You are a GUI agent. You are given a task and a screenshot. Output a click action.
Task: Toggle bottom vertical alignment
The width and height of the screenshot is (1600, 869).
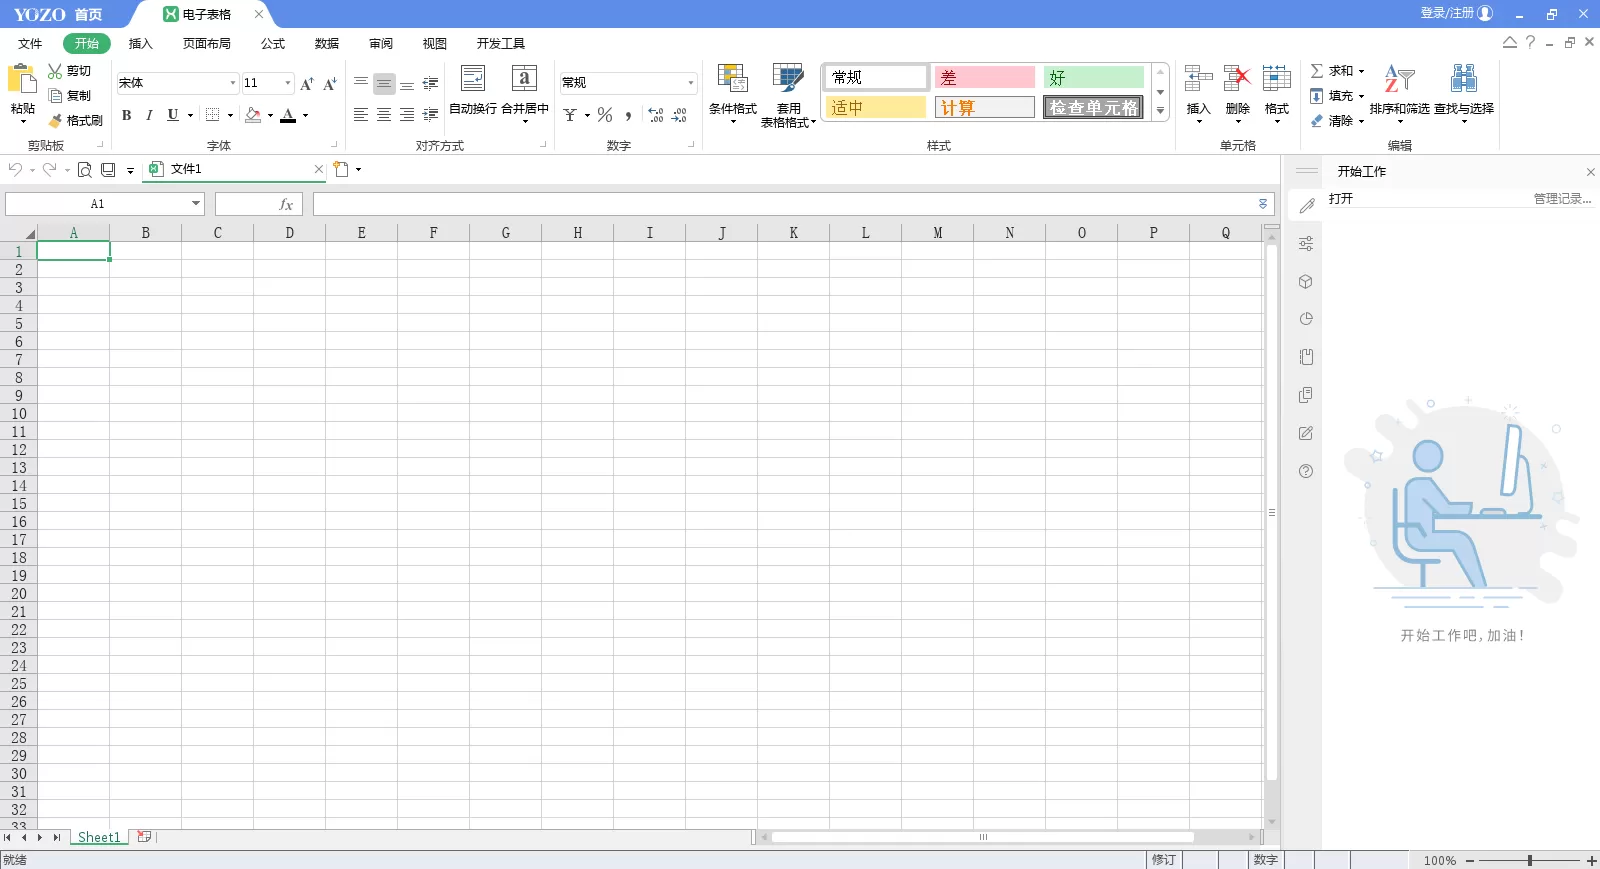coord(407,84)
